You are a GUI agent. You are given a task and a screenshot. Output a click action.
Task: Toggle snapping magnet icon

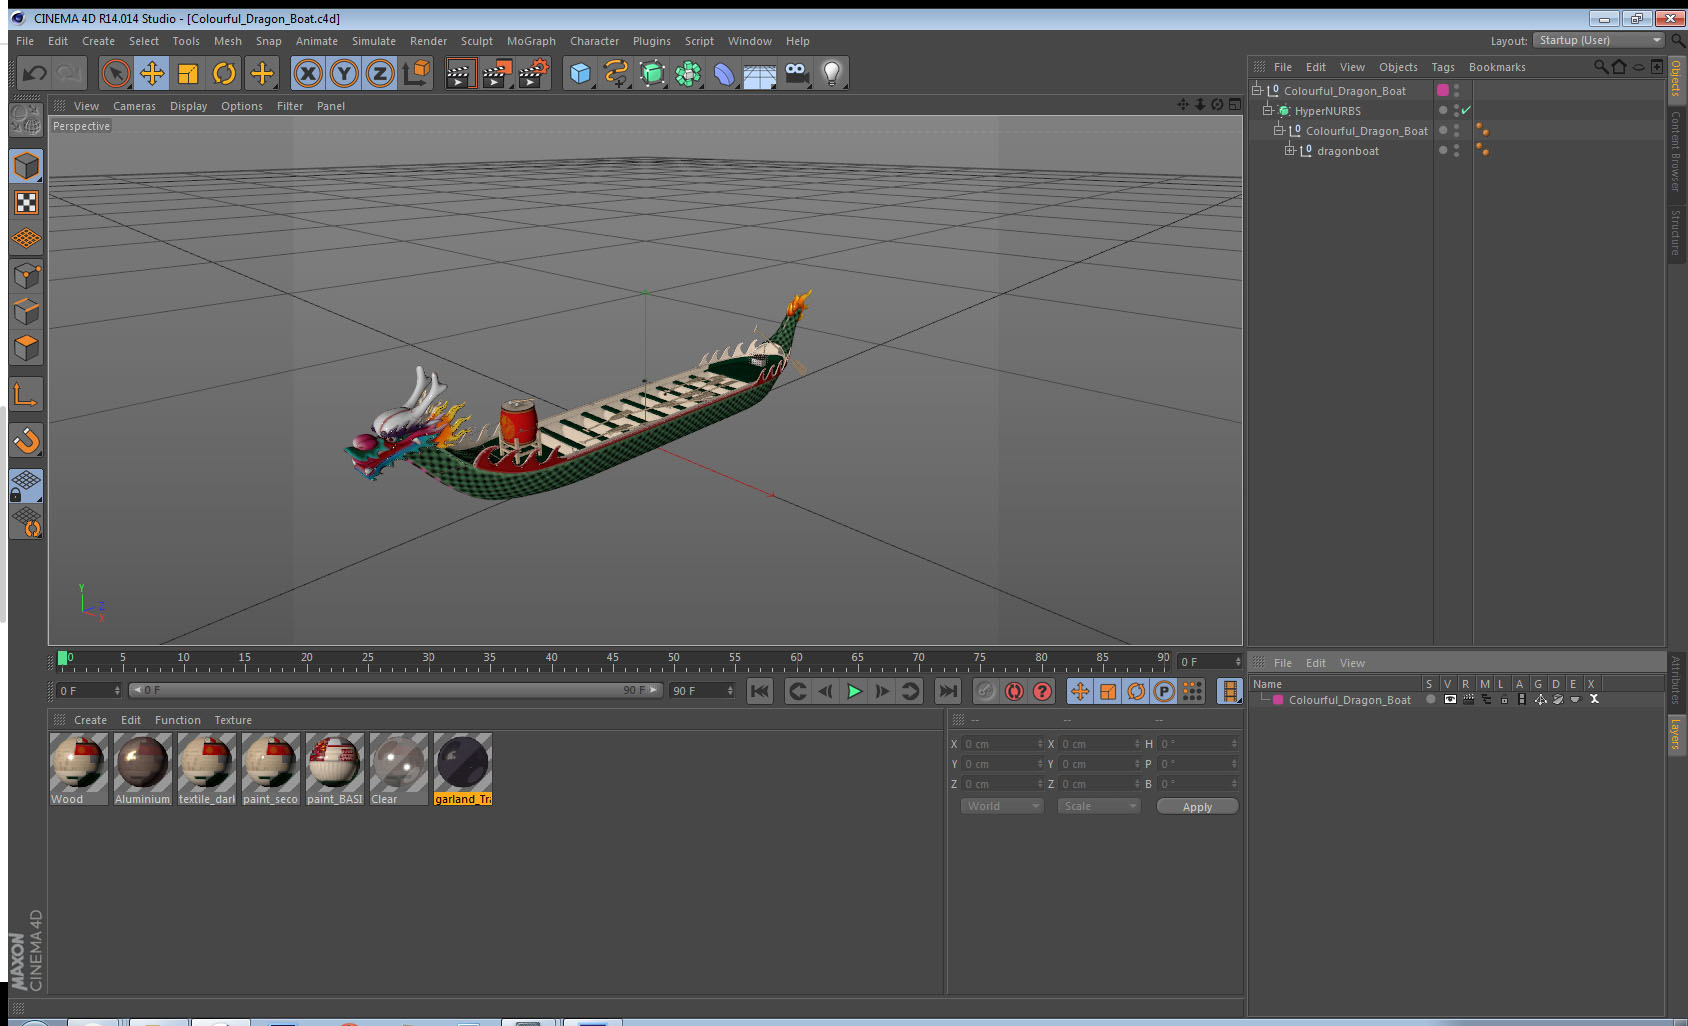26,440
